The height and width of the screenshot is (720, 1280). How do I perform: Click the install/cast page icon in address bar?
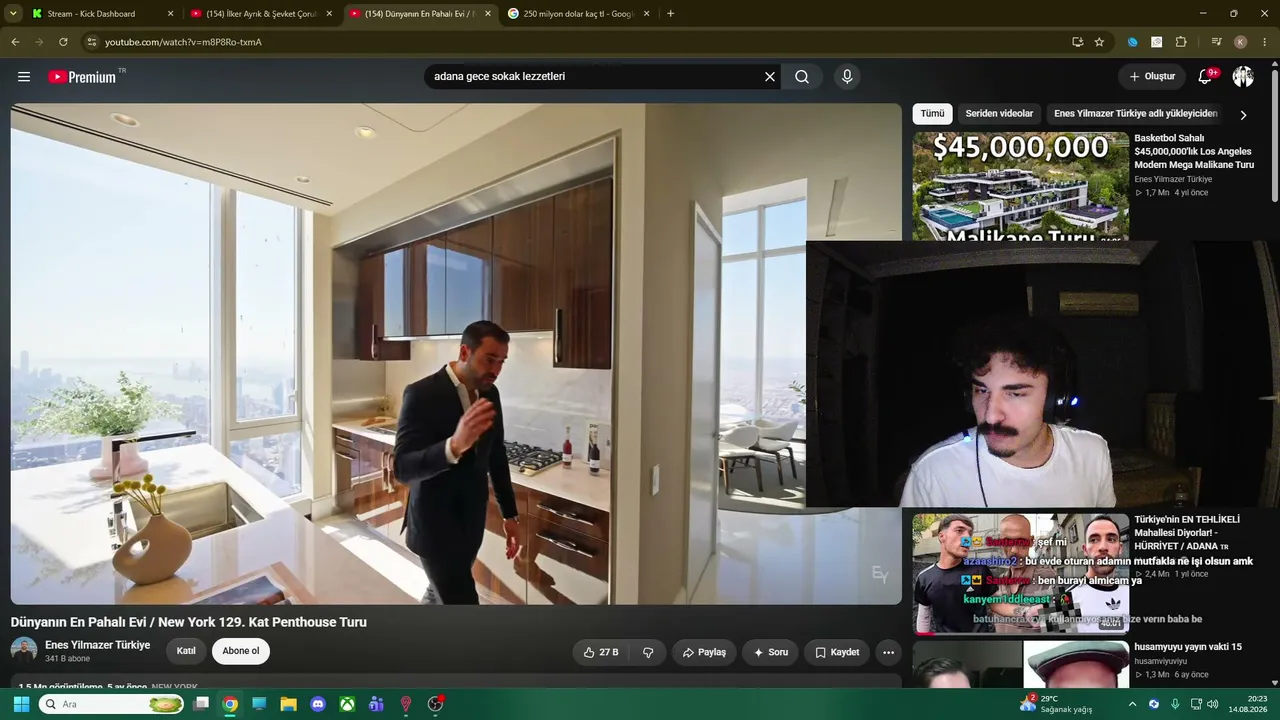(1077, 42)
